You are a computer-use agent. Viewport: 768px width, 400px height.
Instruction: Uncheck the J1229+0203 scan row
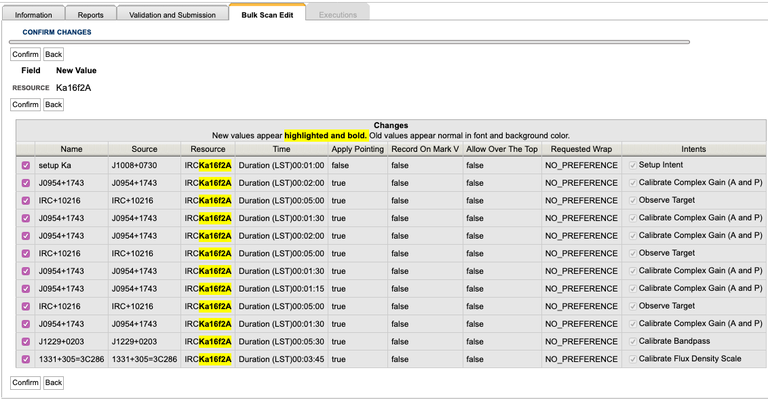point(26,341)
